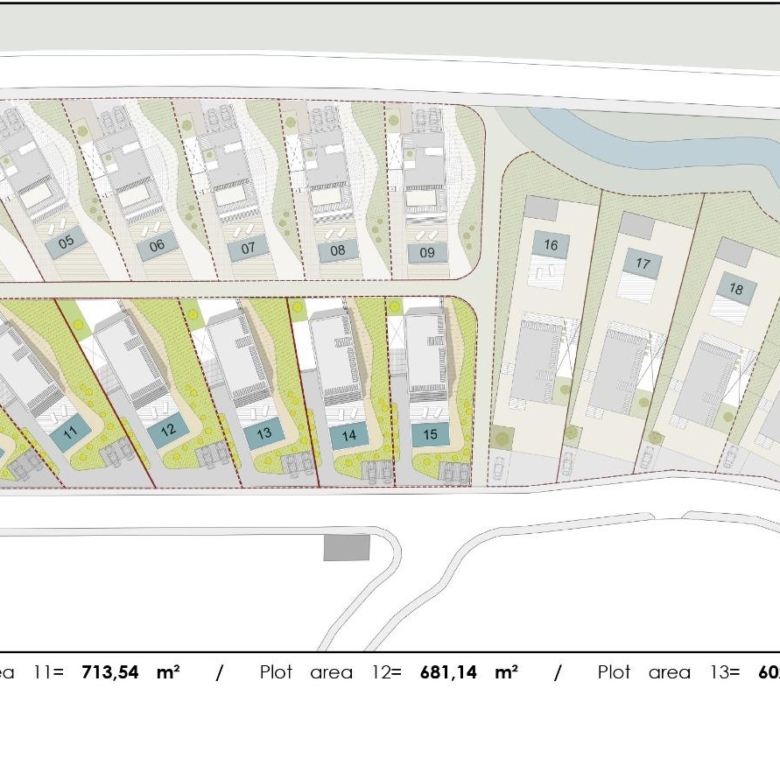Select plot 14 label on site plan

point(349,435)
